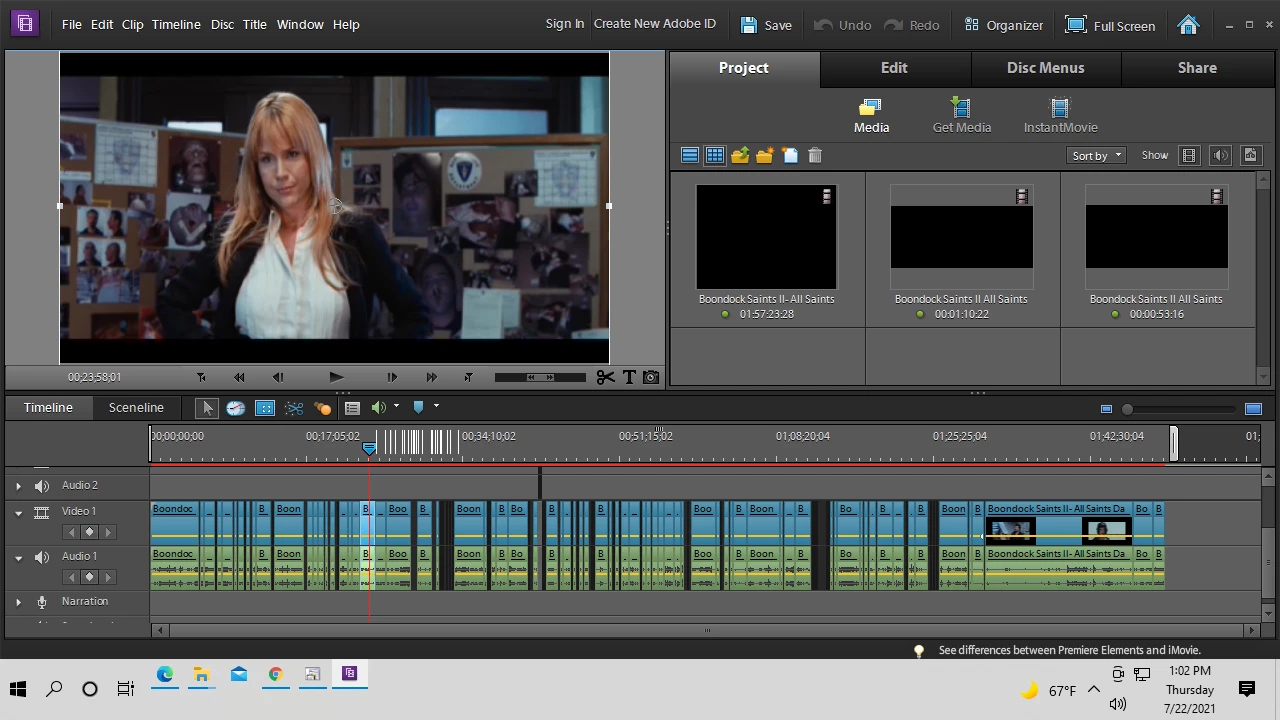Toggle the Narration microphone icon
The height and width of the screenshot is (720, 1280).
pyautogui.click(x=42, y=602)
